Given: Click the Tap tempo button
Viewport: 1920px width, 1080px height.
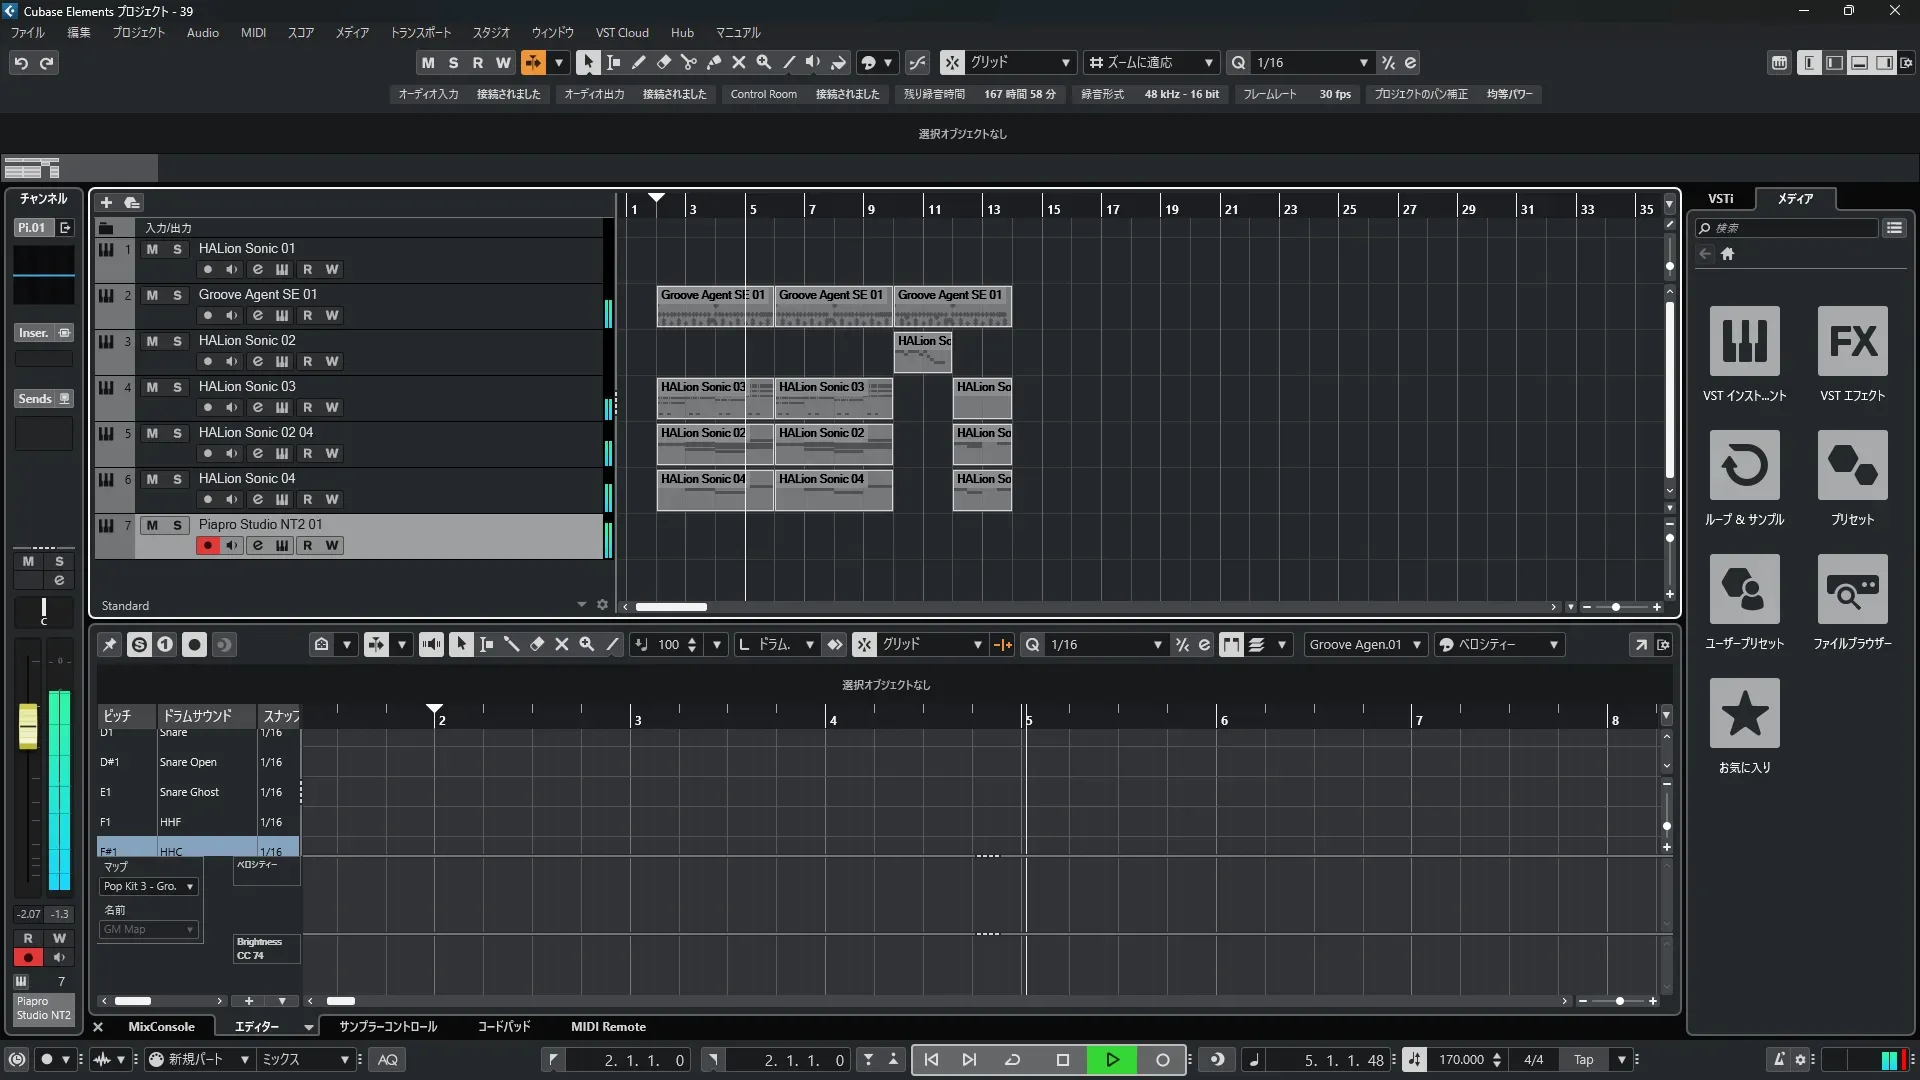Looking at the screenshot, I should 1583,1060.
